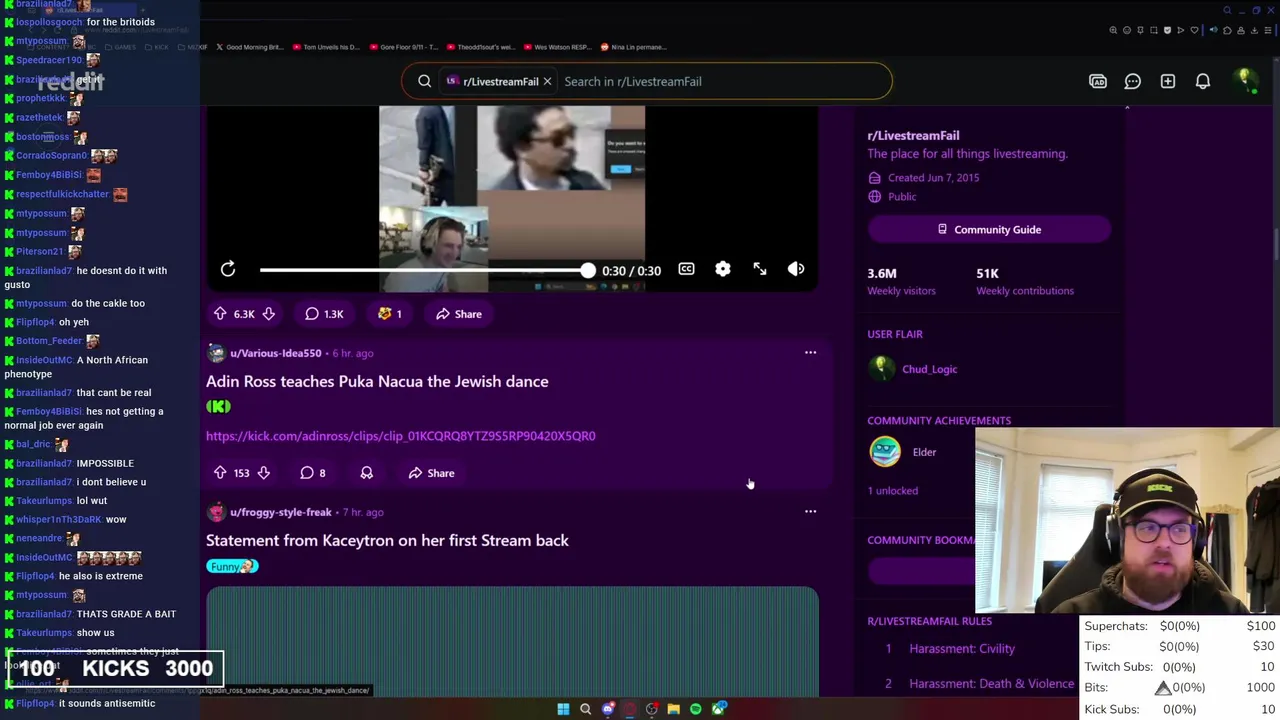Open the options menu on the Kaceytron post
This screenshot has width=1280, height=720.
pos(810,512)
